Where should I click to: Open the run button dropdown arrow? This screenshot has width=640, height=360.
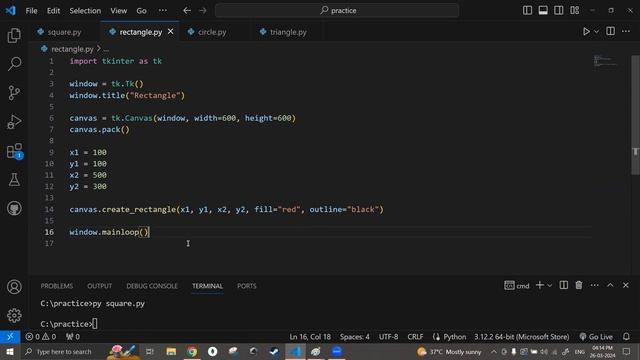pos(596,31)
